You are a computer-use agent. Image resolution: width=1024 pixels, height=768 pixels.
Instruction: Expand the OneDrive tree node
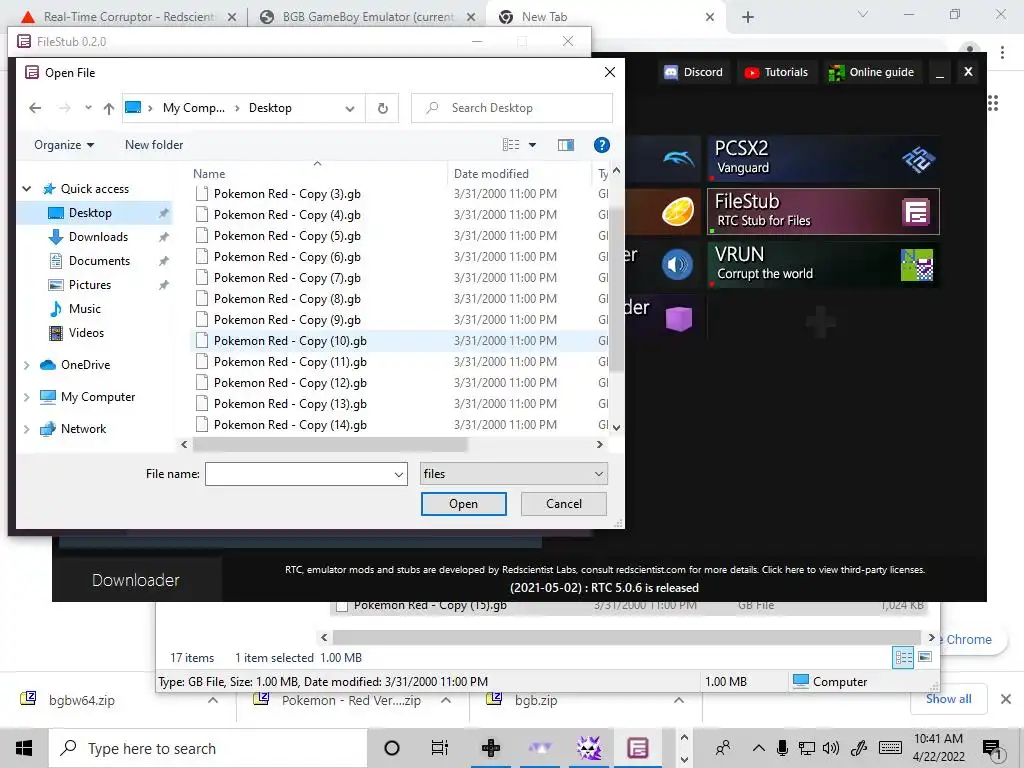coord(27,365)
